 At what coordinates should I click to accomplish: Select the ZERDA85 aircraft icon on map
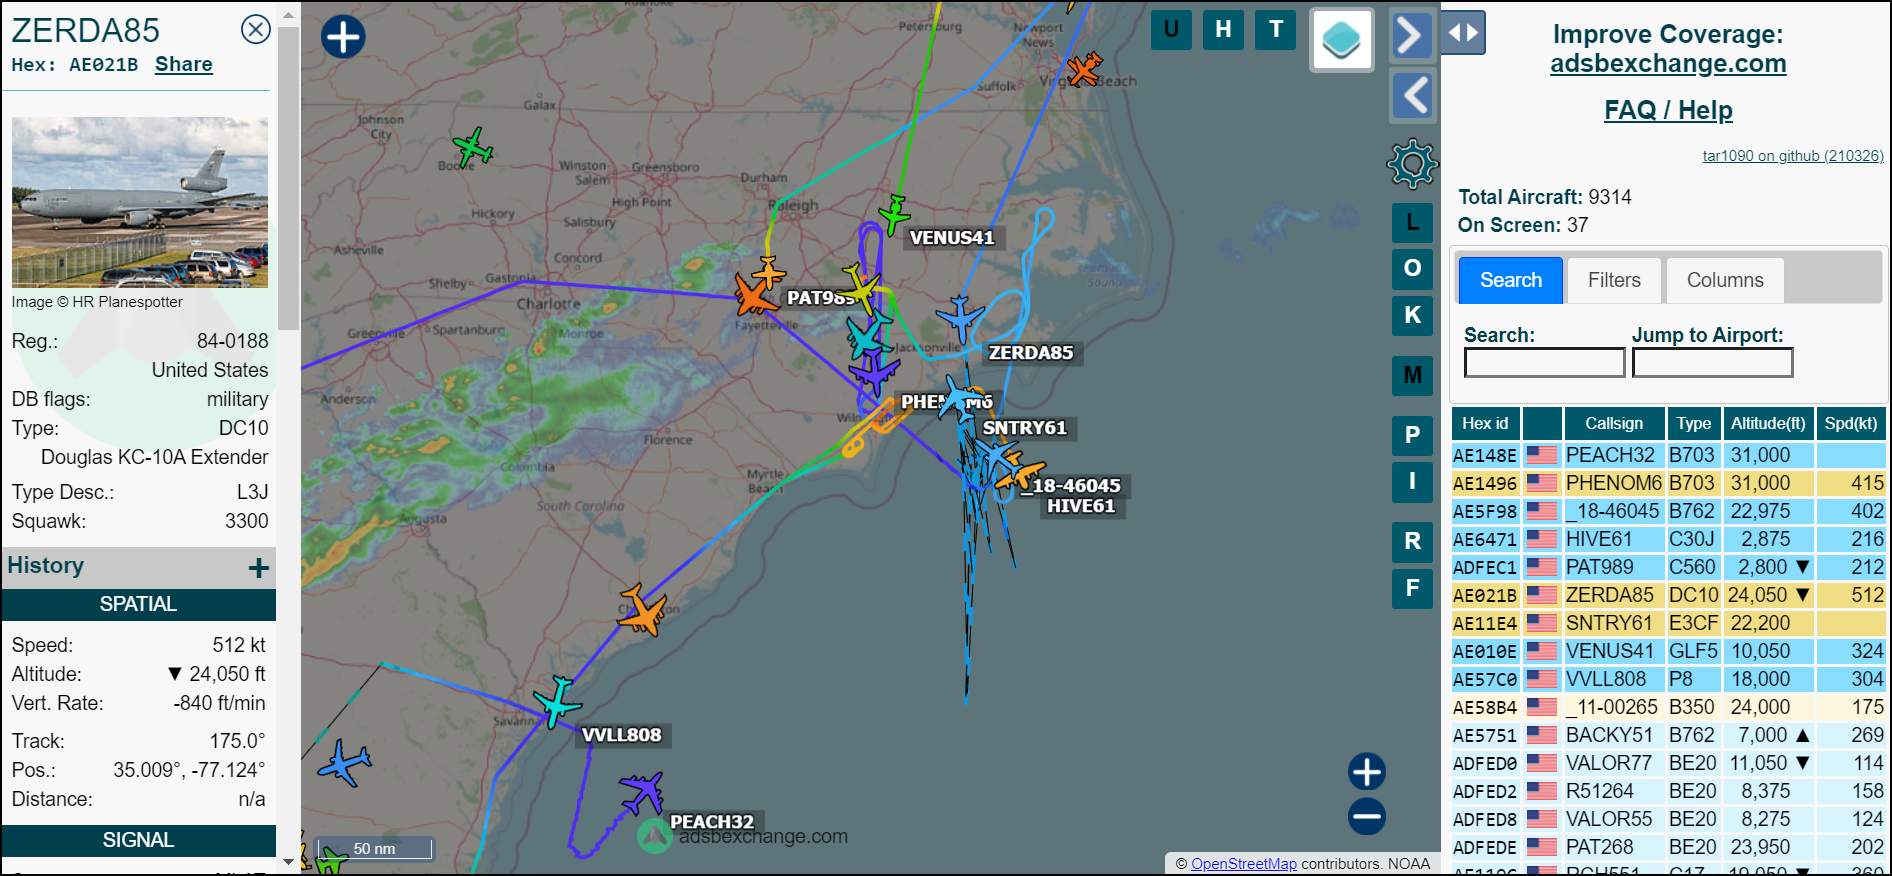tap(960, 318)
